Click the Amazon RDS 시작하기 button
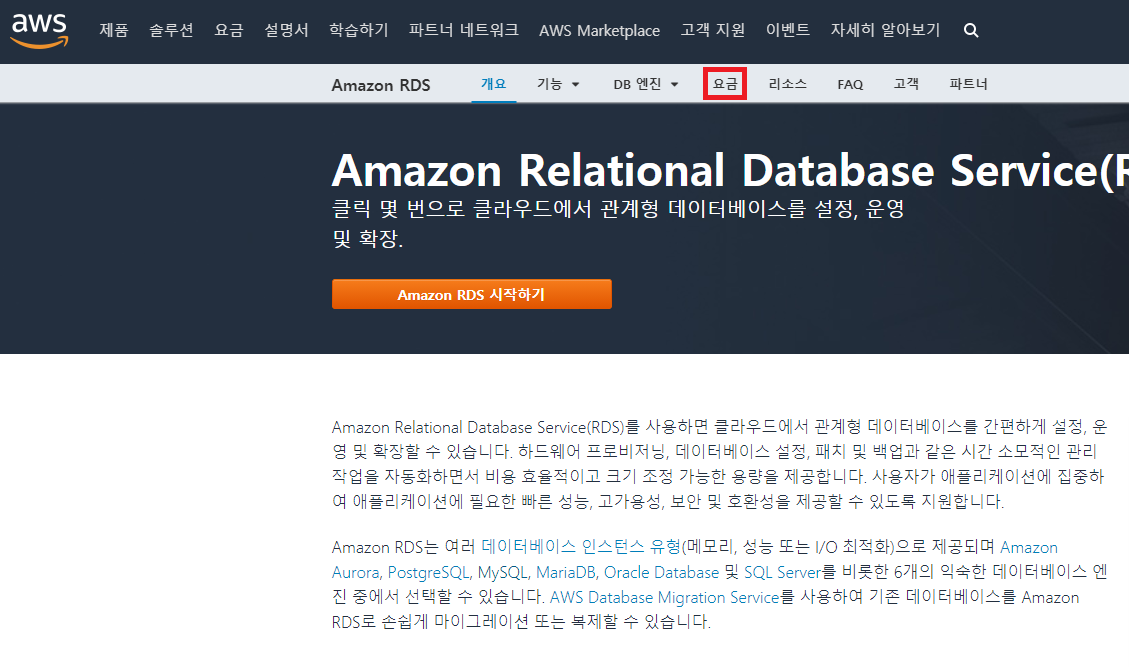This screenshot has height=667, width=1145. (x=472, y=294)
